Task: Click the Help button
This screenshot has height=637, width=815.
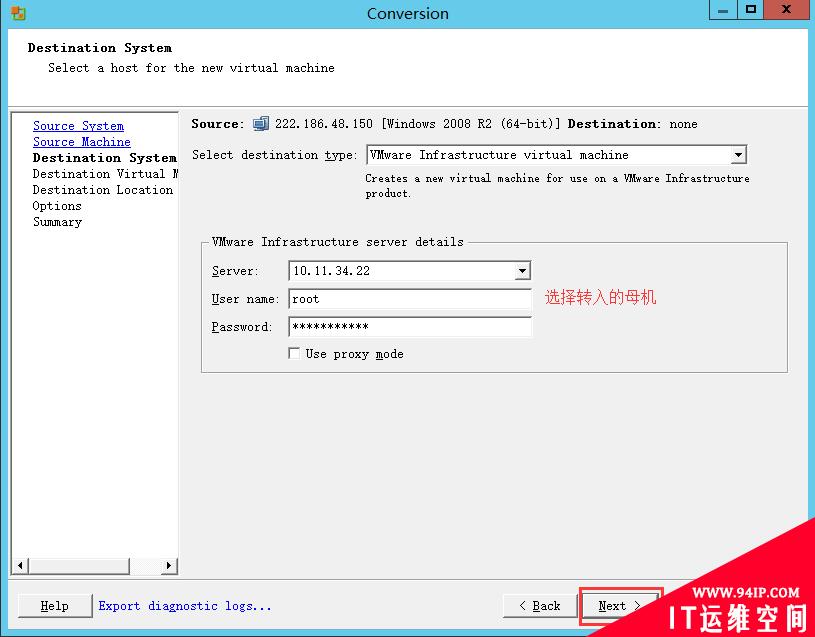Action: pos(55,606)
